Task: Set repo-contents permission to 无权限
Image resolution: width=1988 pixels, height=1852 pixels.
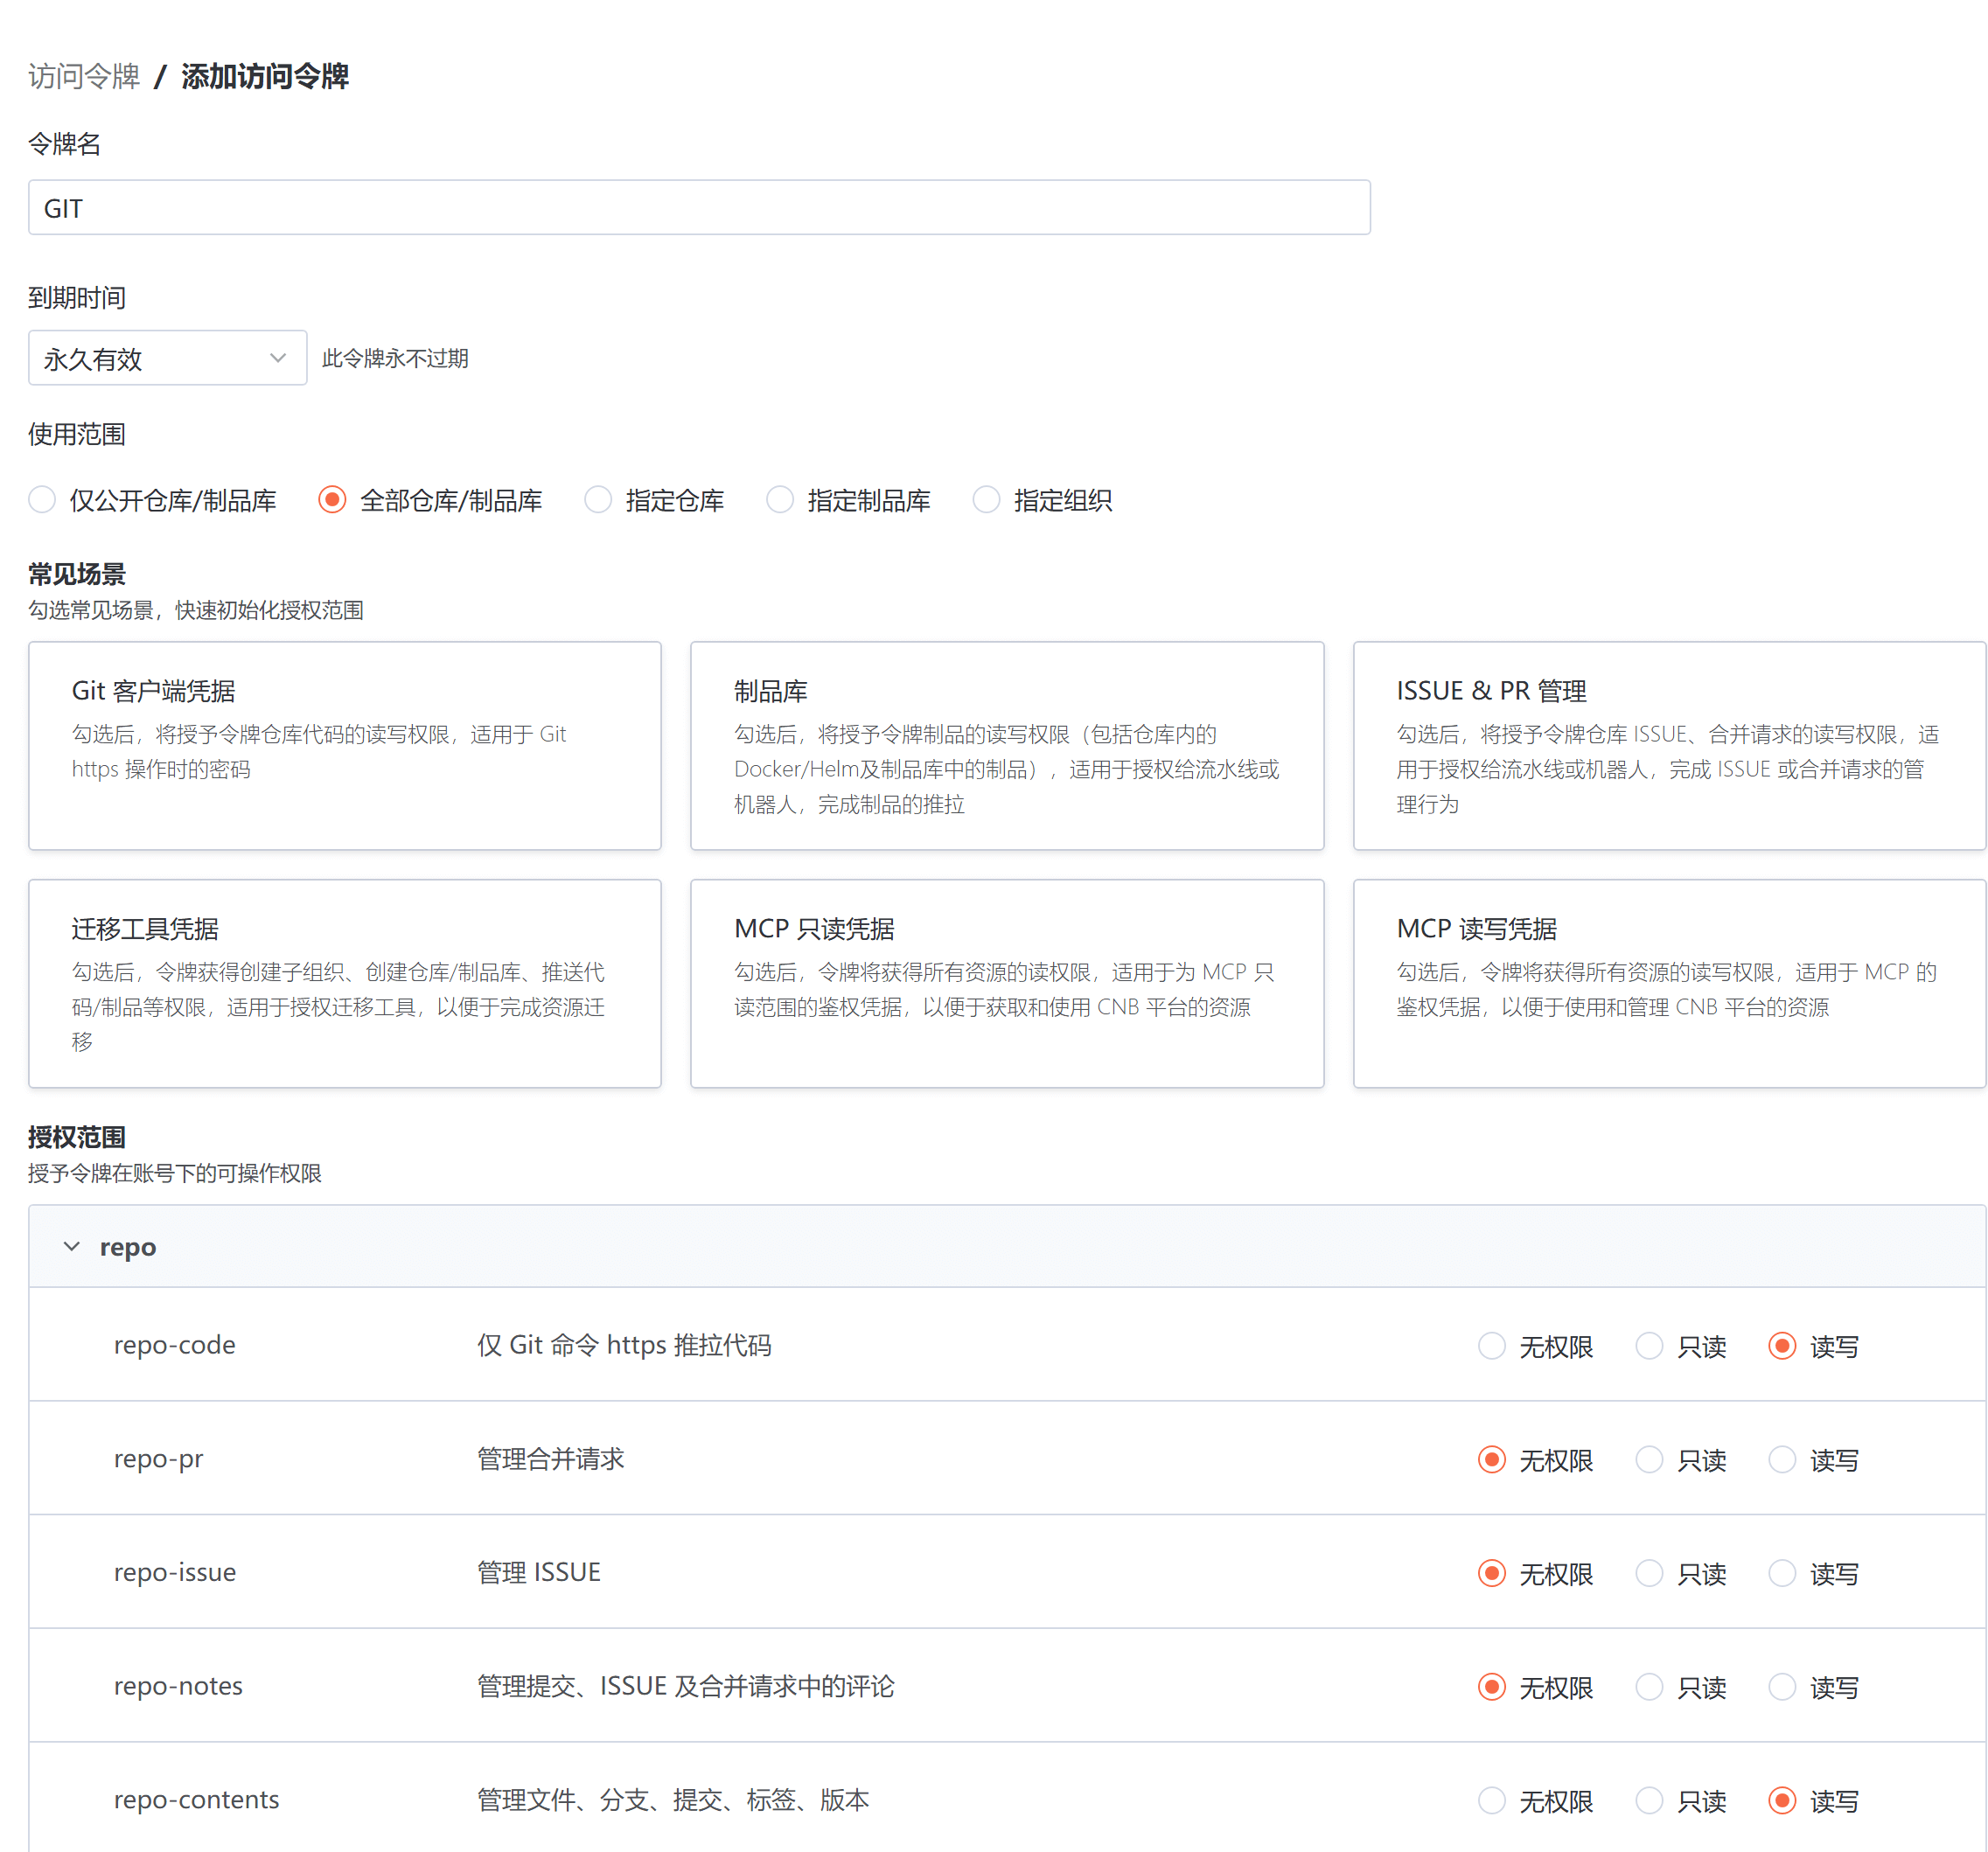Action: [x=1491, y=1800]
